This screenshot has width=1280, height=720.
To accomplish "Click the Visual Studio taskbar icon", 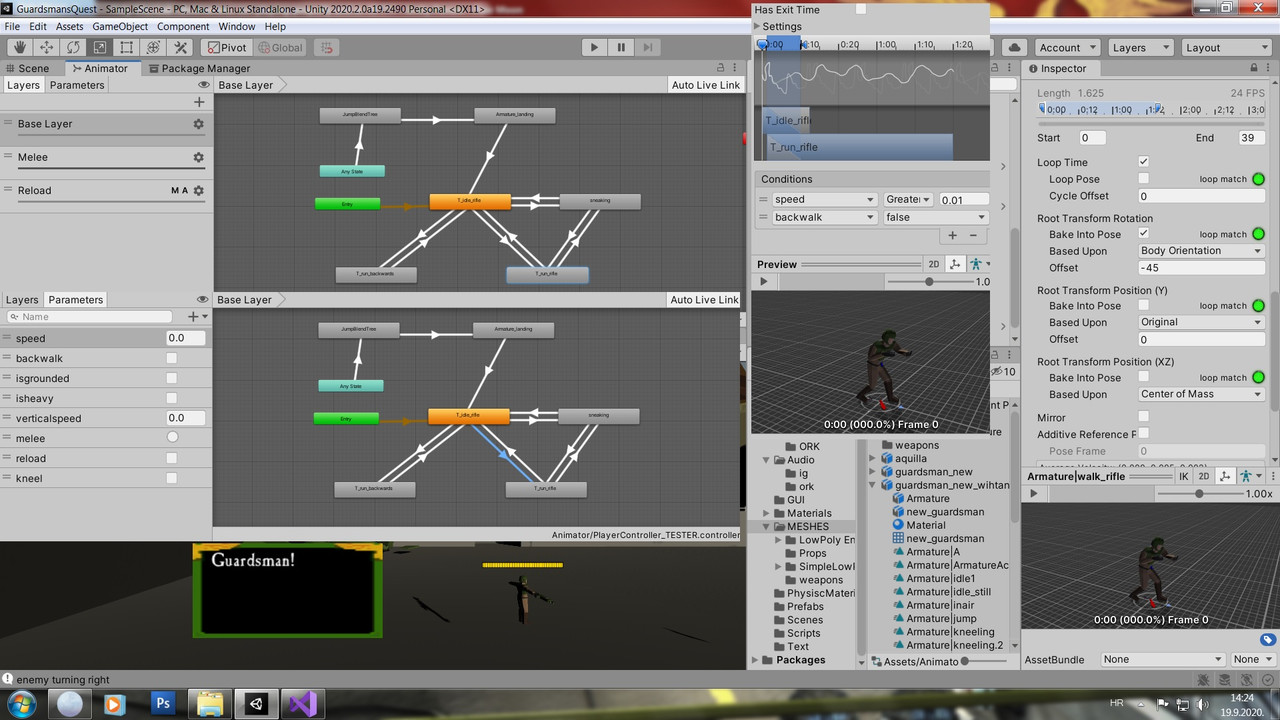I will [x=302, y=704].
